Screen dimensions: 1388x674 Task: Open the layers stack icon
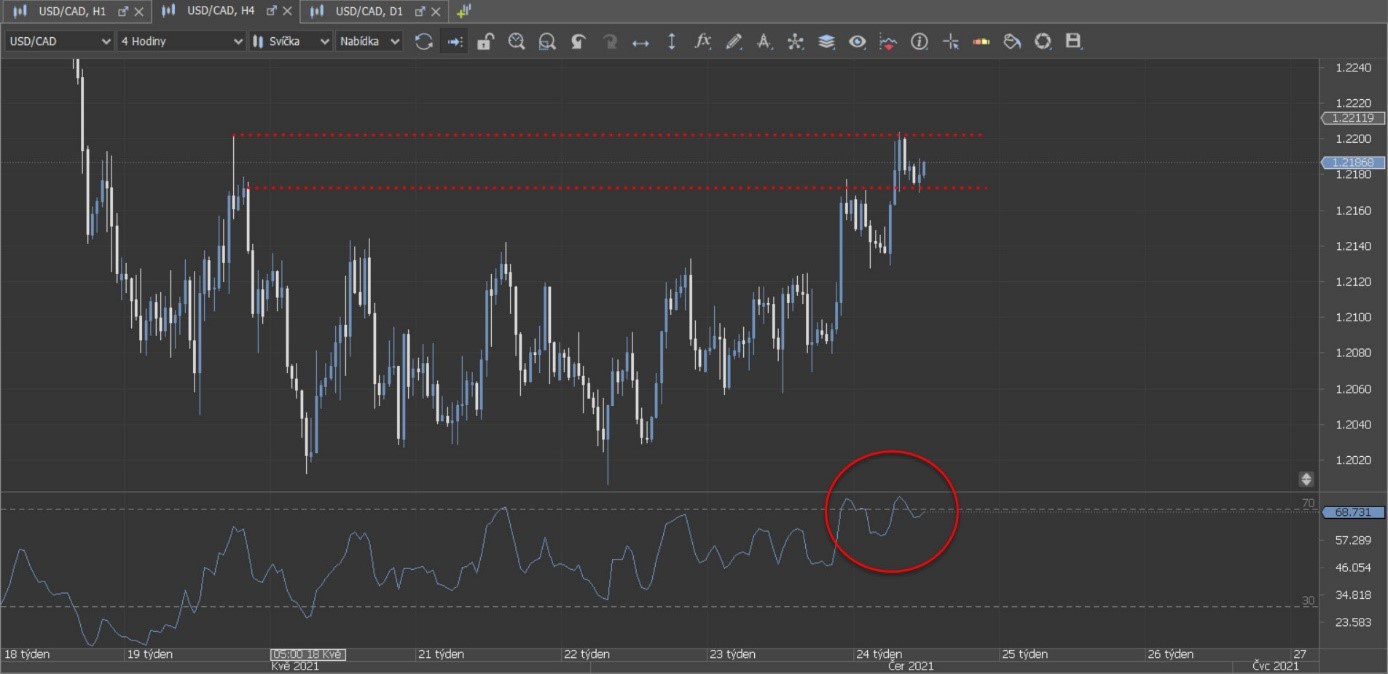click(826, 42)
